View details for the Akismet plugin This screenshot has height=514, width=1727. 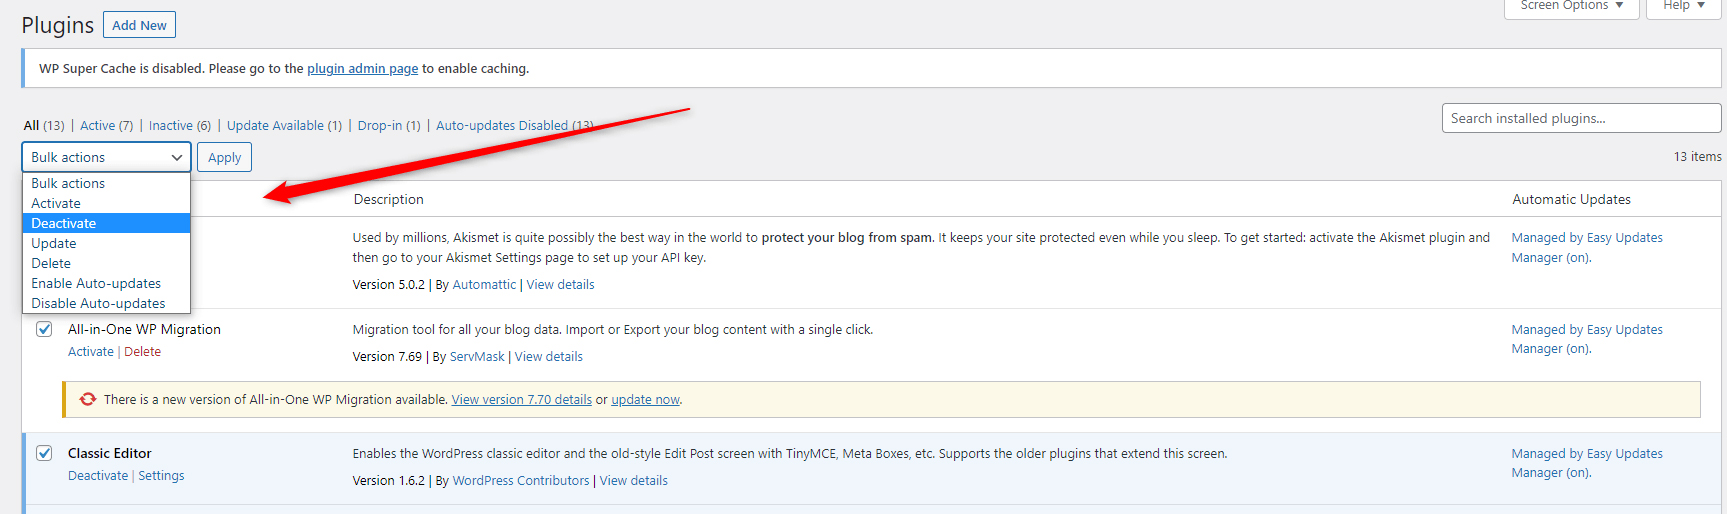560,284
